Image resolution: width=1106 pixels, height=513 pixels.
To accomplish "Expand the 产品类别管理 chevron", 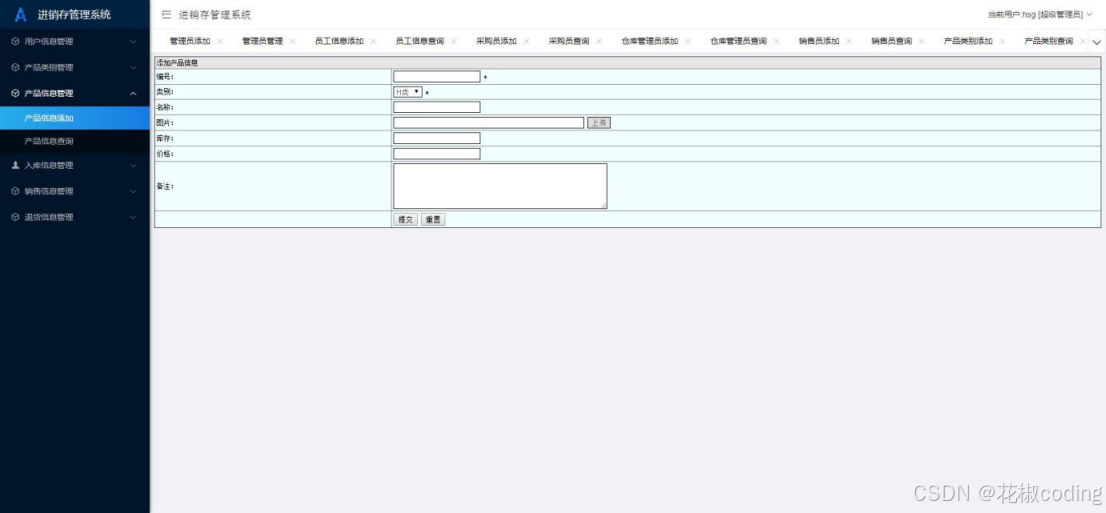I will (x=133, y=68).
